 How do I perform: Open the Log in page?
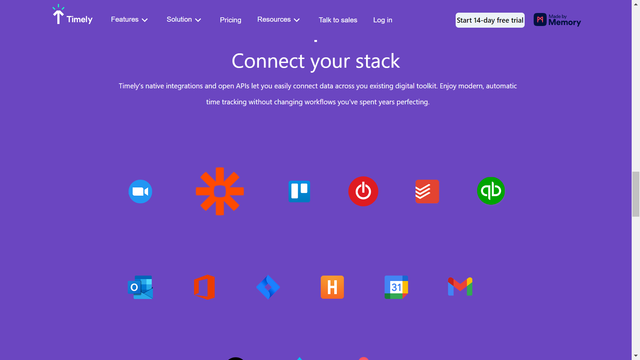(382, 20)
